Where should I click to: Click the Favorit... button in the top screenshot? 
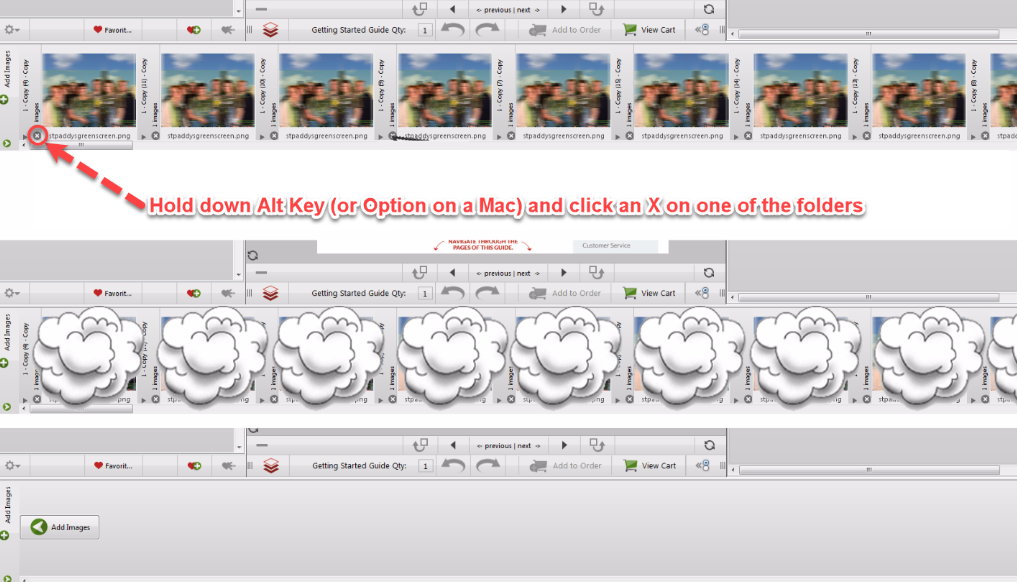coord(112,30)
